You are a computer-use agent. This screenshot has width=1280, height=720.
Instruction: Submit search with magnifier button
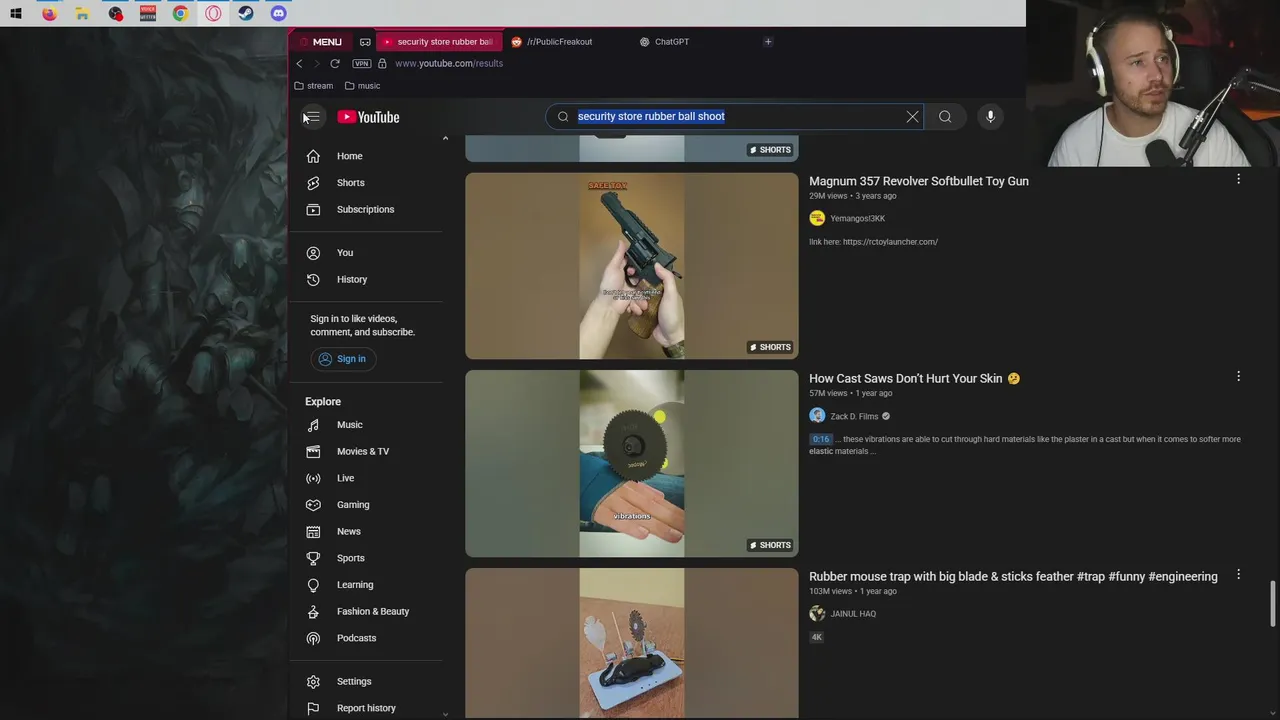(945, 117)
